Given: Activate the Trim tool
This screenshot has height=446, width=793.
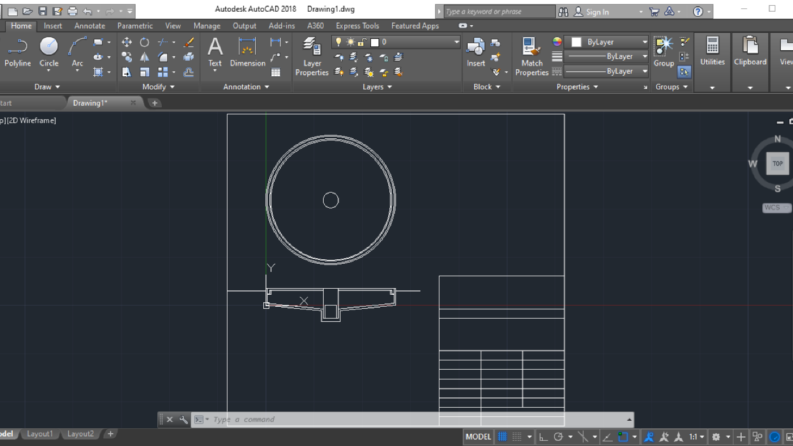Looking at the screenshot, I should 162,42.
